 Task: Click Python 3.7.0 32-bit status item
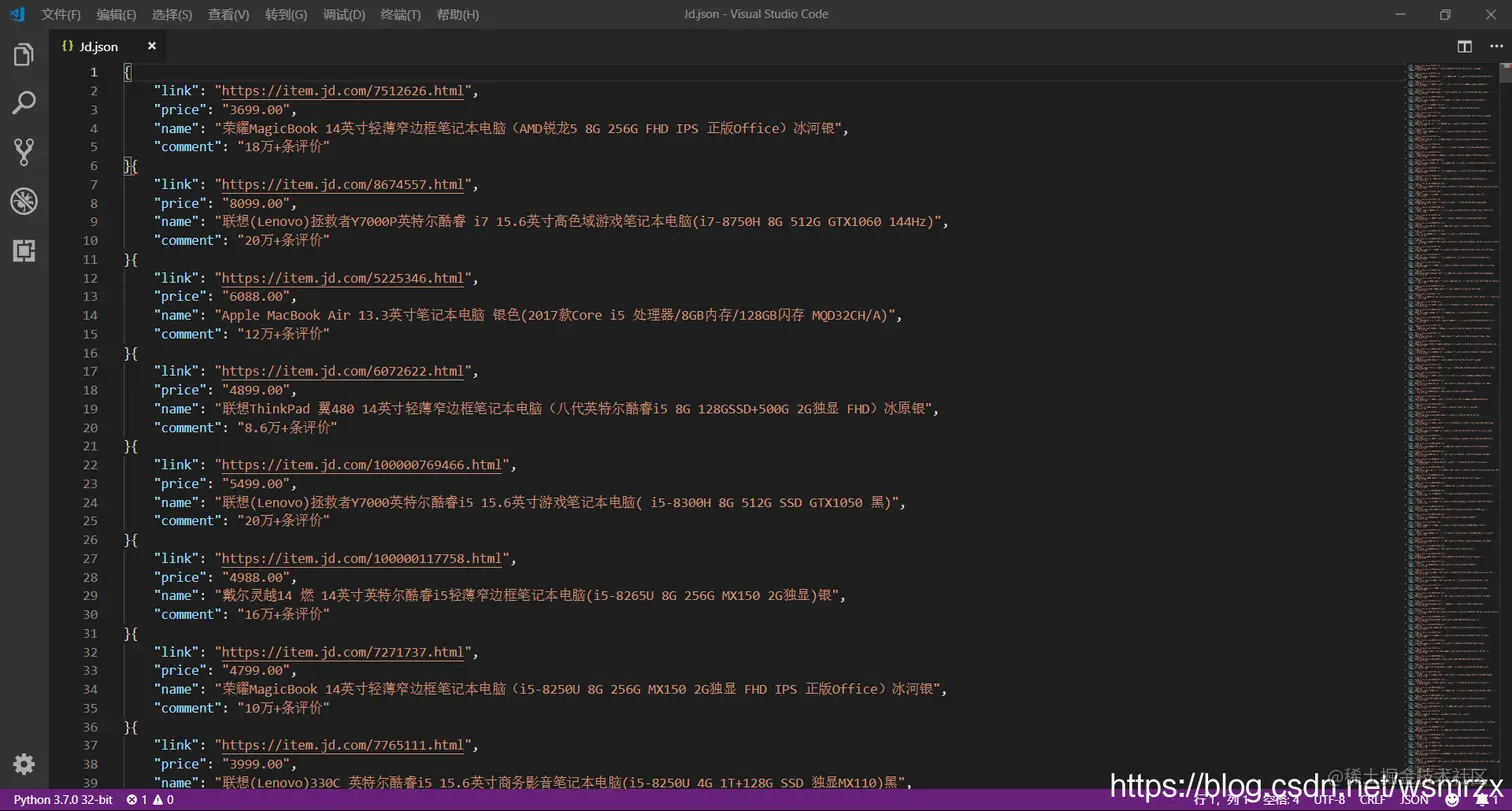coord(63,800)
